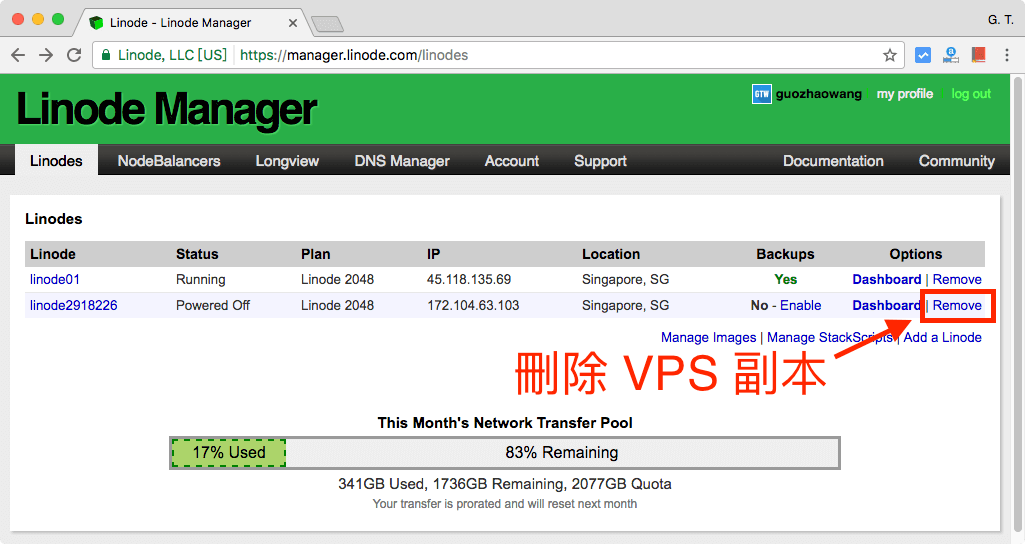The width and height of the screenshot is (1025, 544).
Task: Click the 341GB Used quota text
Action: (381, 484)
